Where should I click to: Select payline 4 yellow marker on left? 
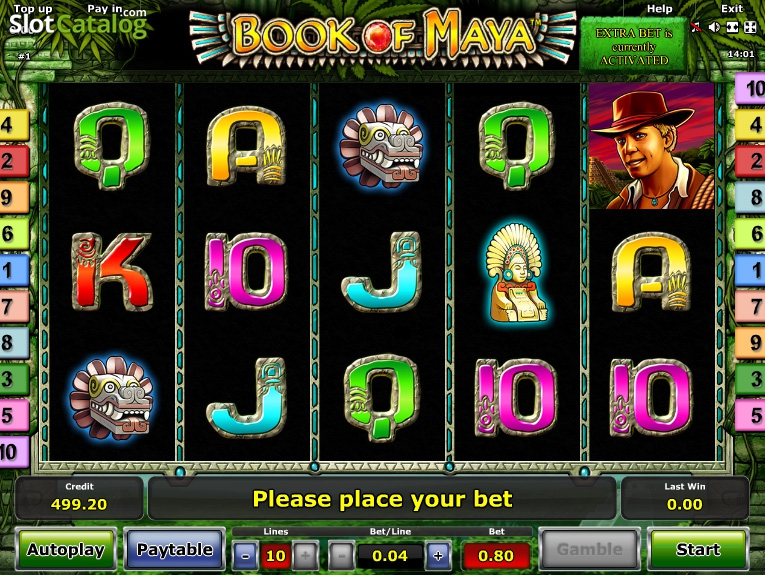(13, 125)
